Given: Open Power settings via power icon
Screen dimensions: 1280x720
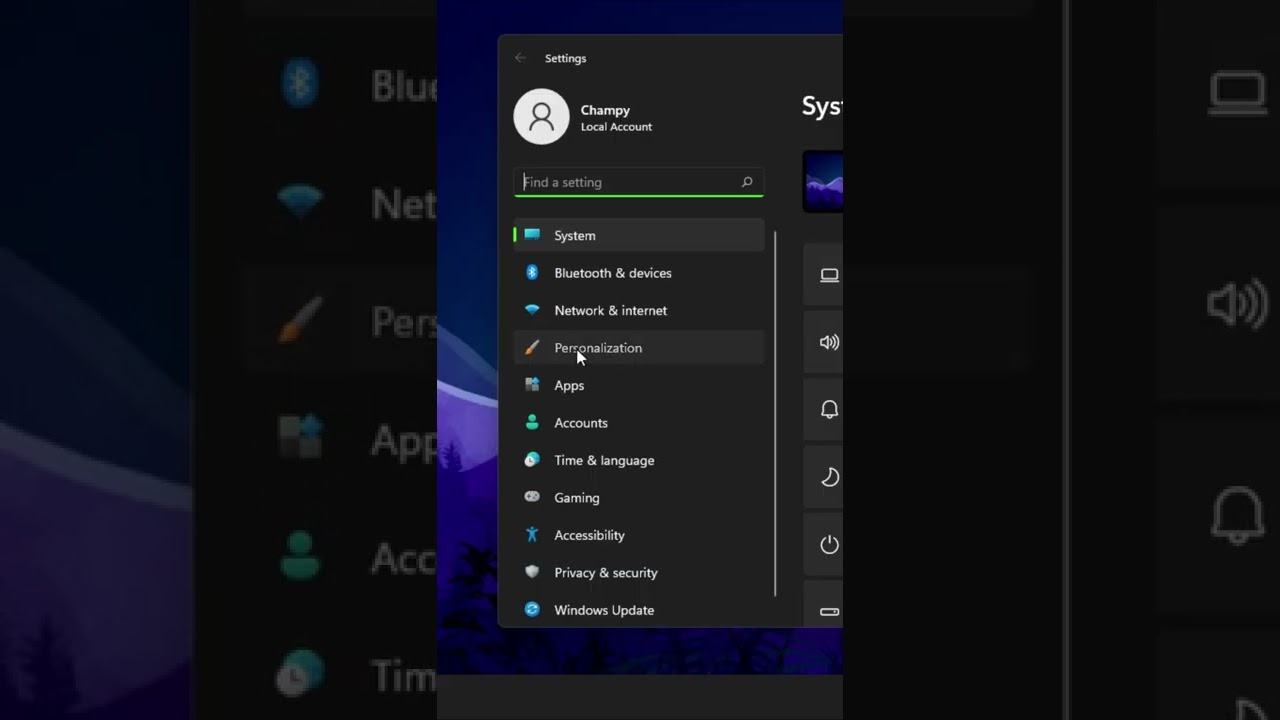Looking at the screenshot, I should tap(829, 545).
